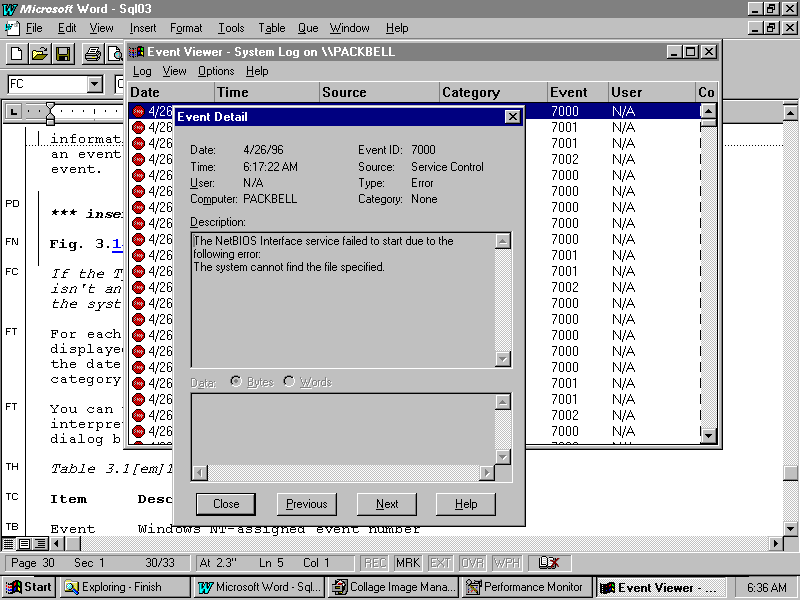
Task: Click the Open folder icon in Word toolbar
Action: point(40,54)
